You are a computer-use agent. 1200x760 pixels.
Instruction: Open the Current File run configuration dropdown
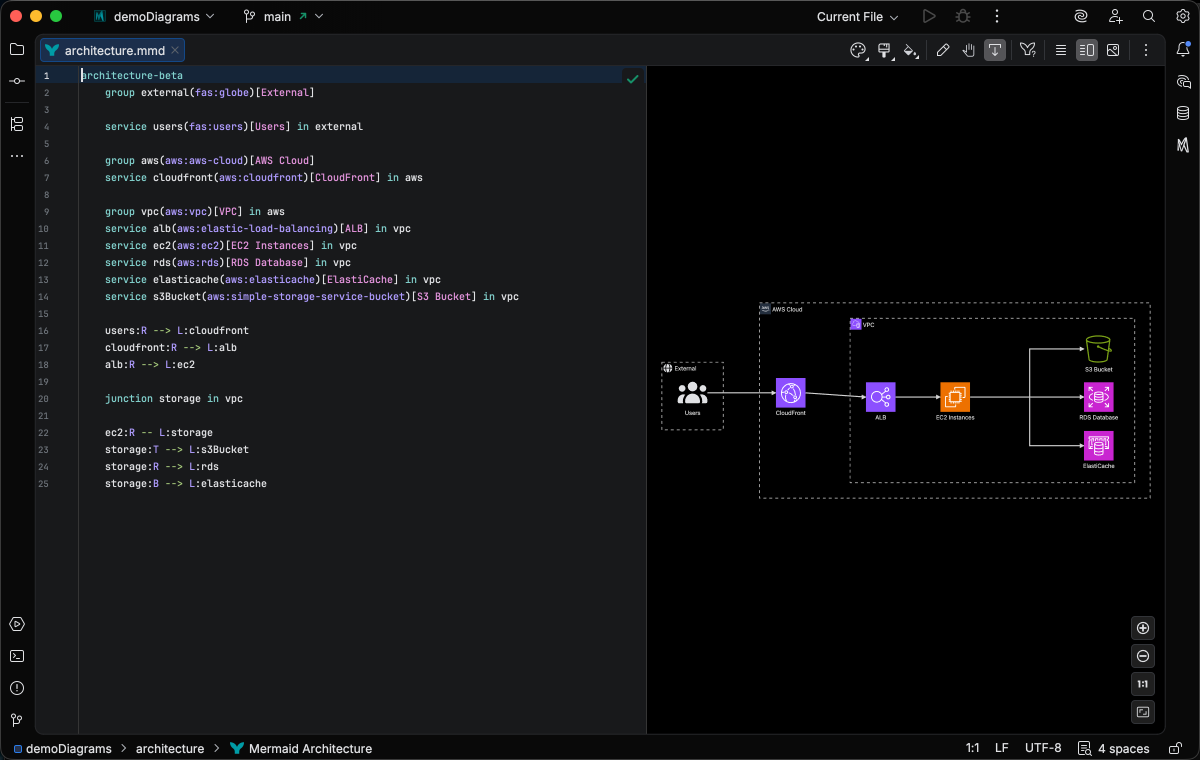coord(857,17)
